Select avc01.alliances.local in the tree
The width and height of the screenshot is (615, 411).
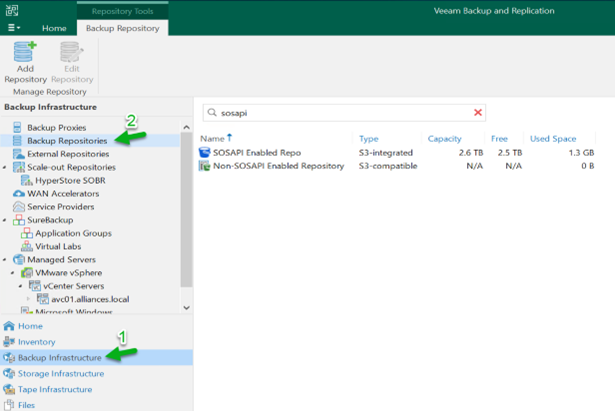pos(90,299)
